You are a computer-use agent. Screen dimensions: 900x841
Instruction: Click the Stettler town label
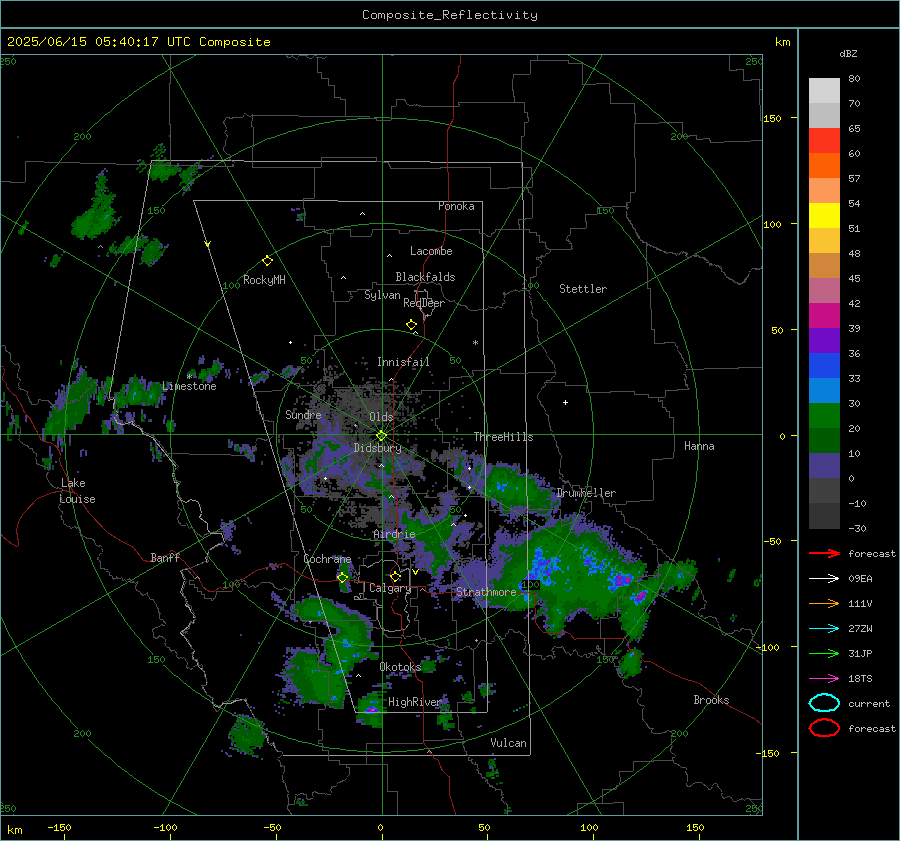click(x=583, y=289)
